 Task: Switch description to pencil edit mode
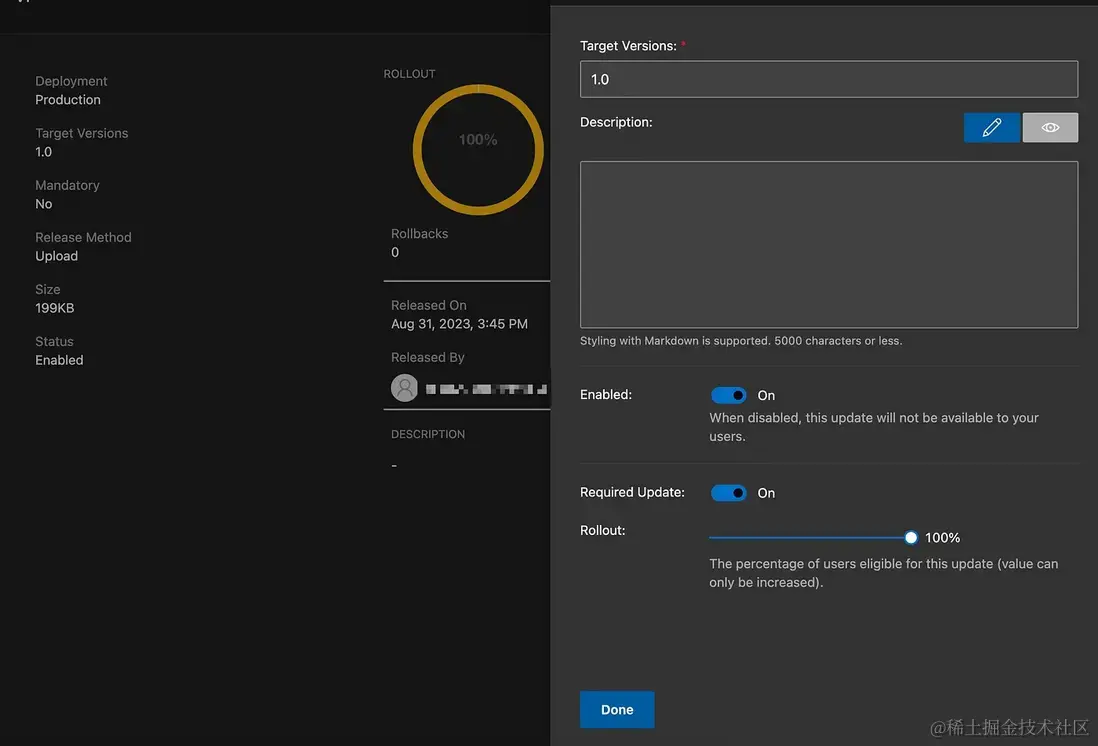pyautogui.click(x=991, y=127)
